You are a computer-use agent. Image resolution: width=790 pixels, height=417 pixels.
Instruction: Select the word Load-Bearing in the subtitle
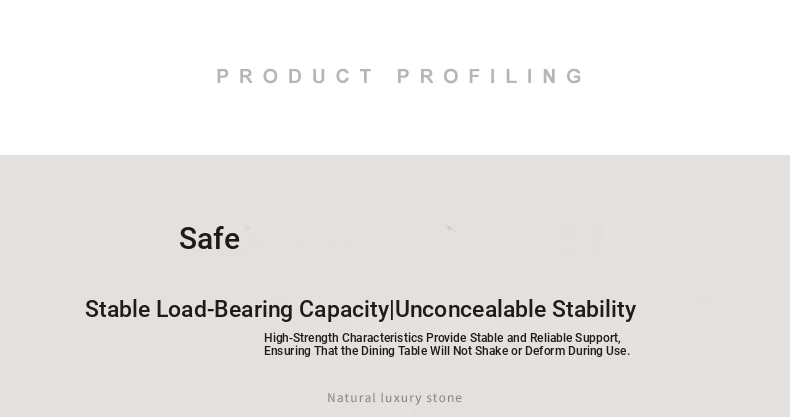coord(224,310)
